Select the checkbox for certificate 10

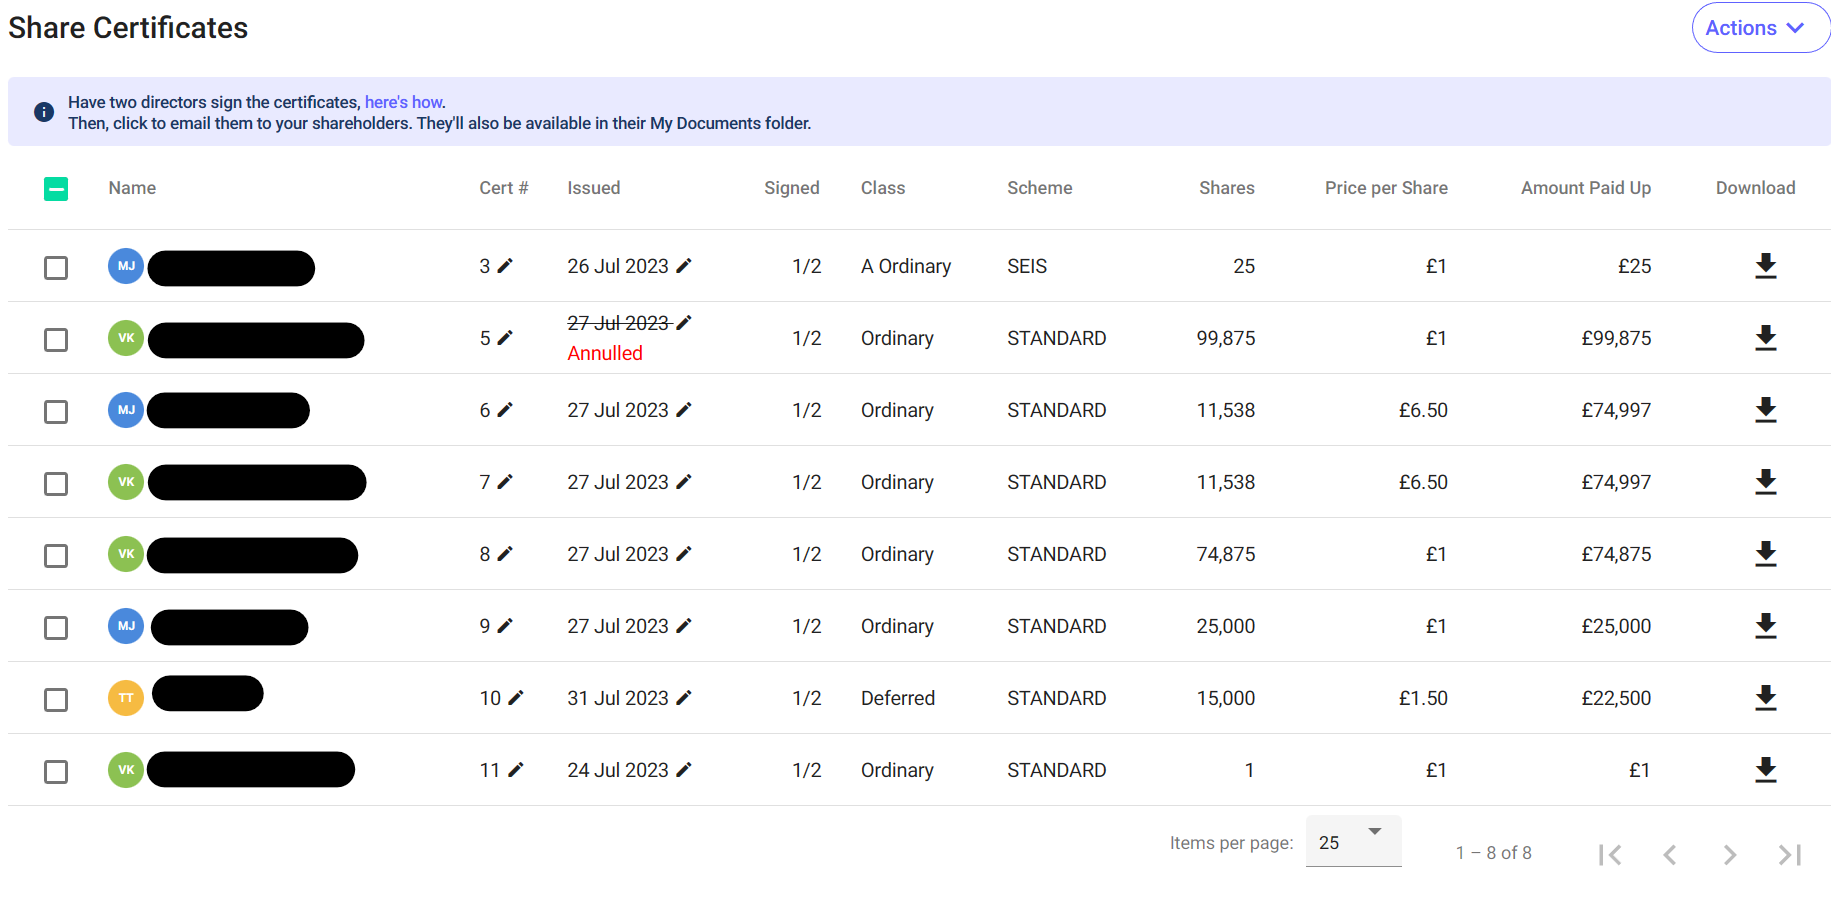click(56, 700)
